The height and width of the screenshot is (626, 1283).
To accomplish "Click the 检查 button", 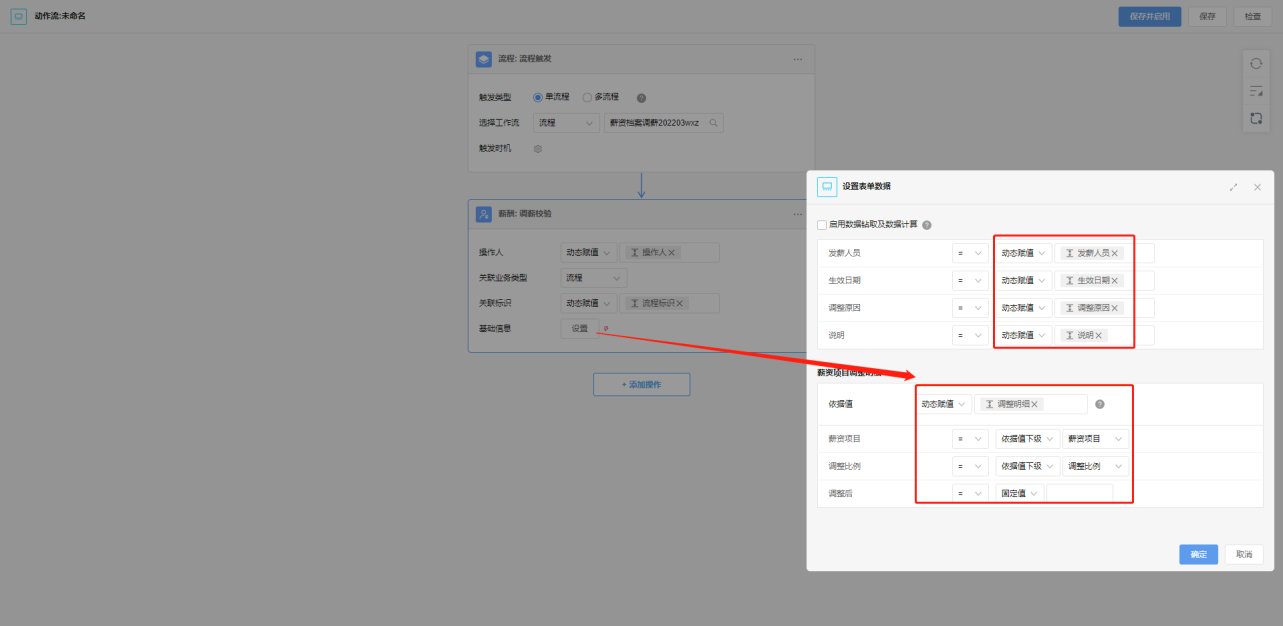I will (1252, 16).
